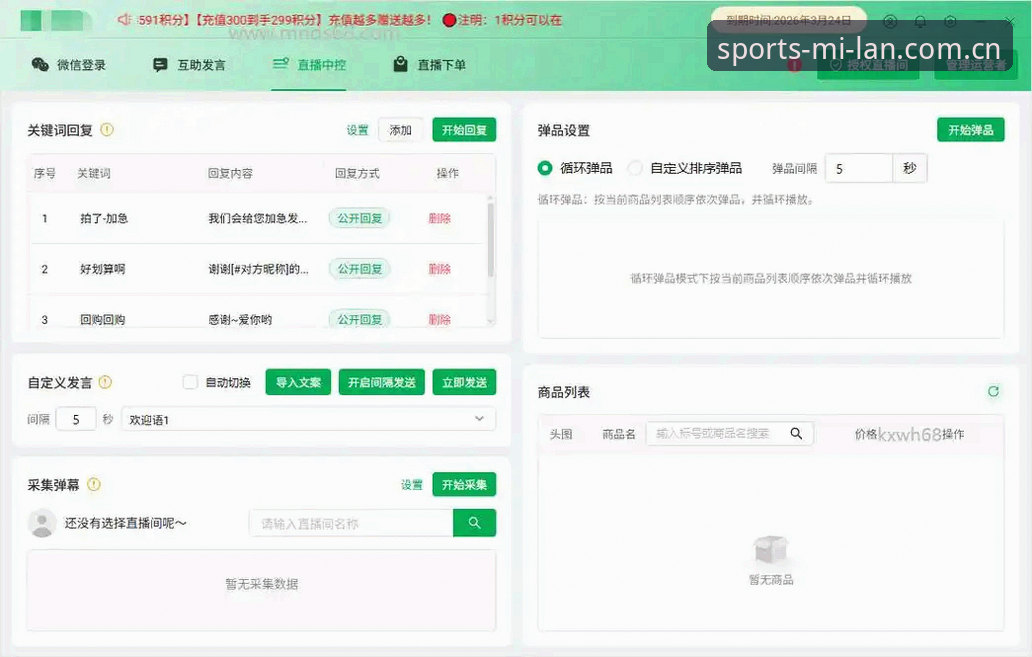Click the magnifier icon in product search
Screen dimensions: 1032x657
coord(796,433)
